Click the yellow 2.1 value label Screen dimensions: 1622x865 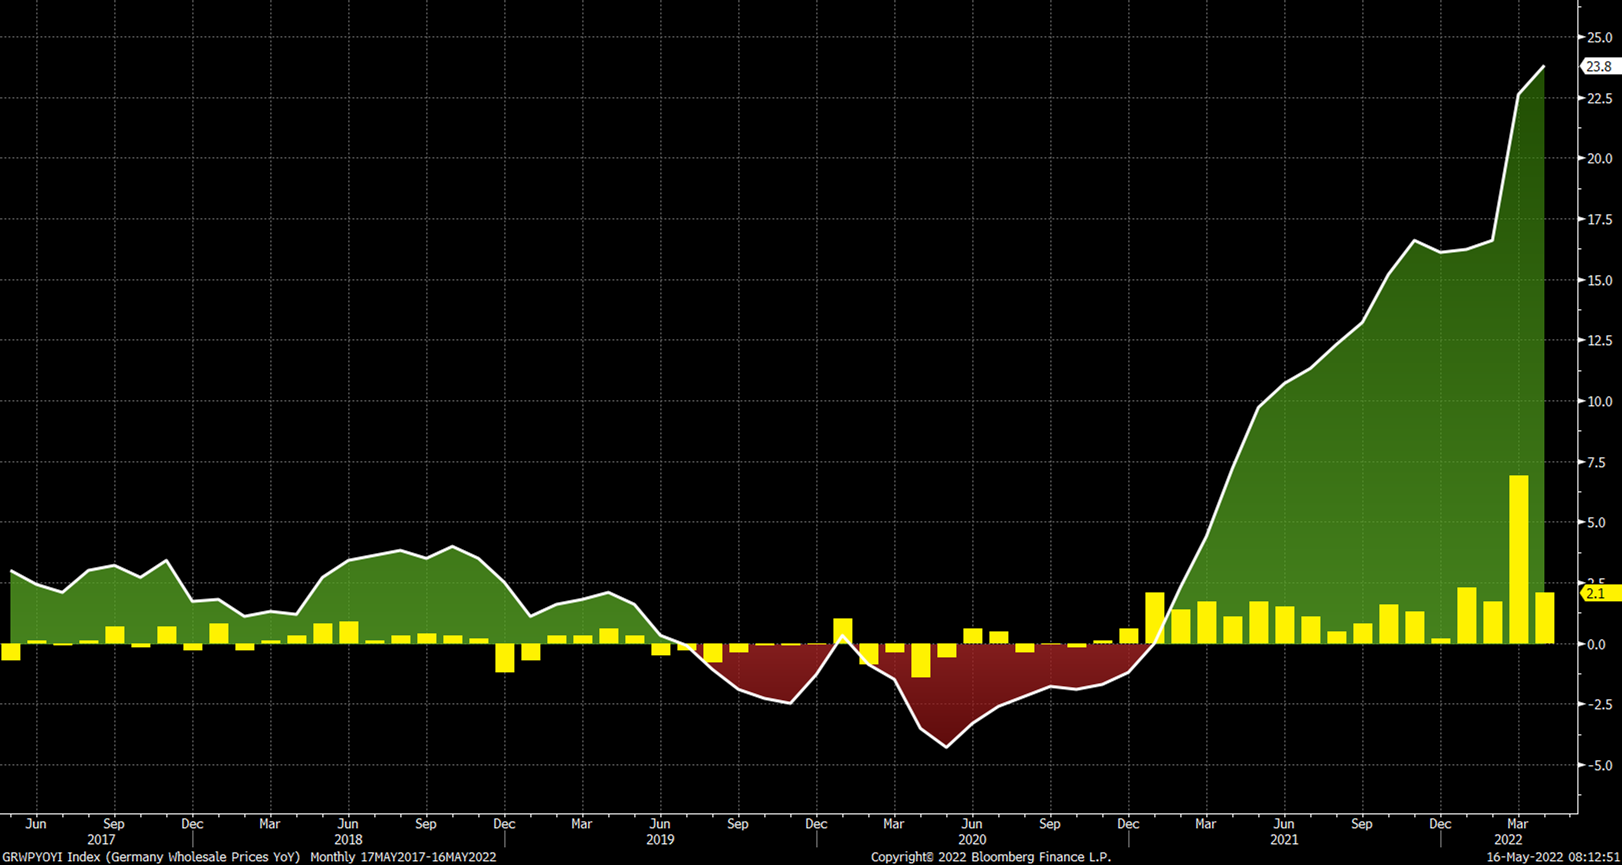coord(1598,593)
